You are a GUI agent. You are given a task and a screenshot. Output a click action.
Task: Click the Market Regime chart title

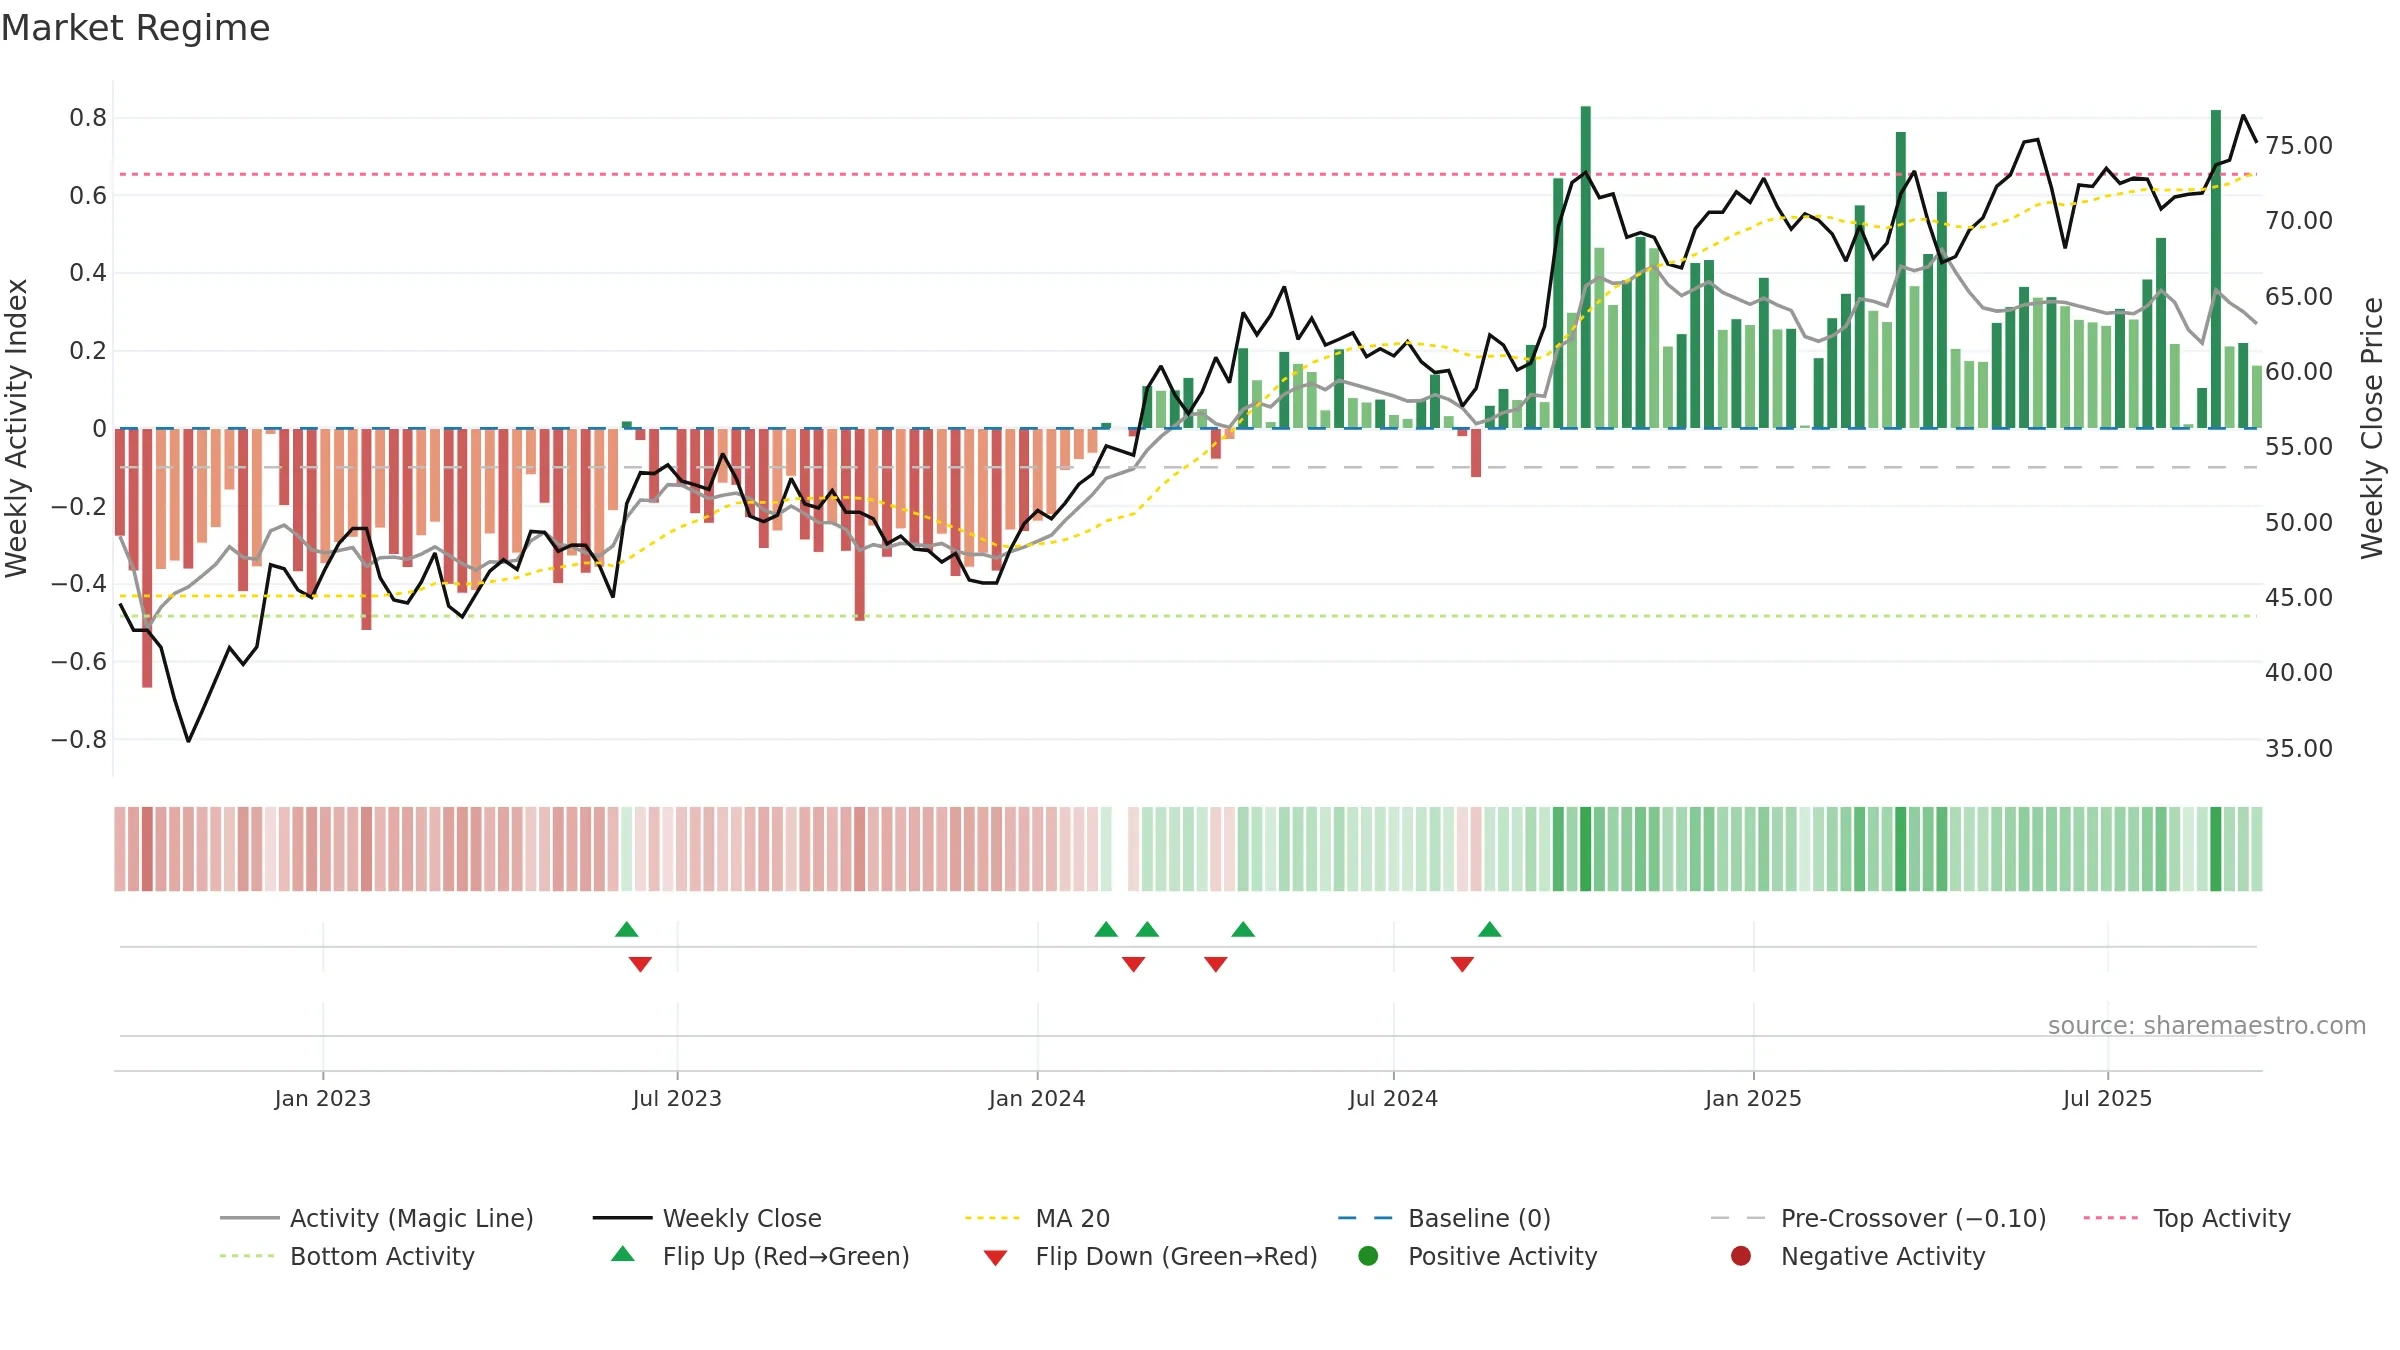pyautogui.click(x=135, y=28)
